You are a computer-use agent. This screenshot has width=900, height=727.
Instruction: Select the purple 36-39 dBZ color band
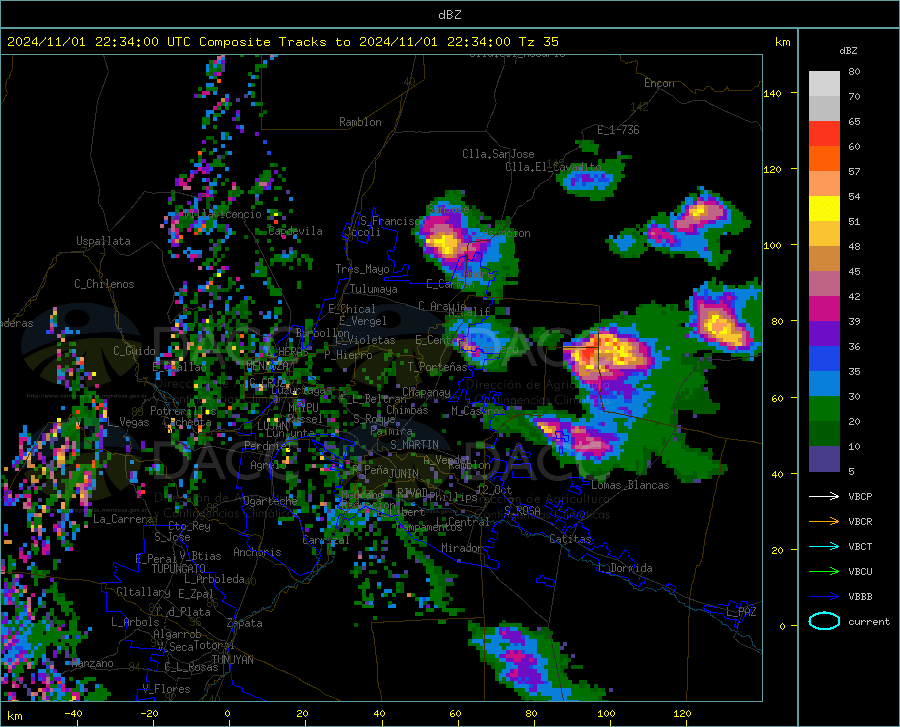coord(824,334)
